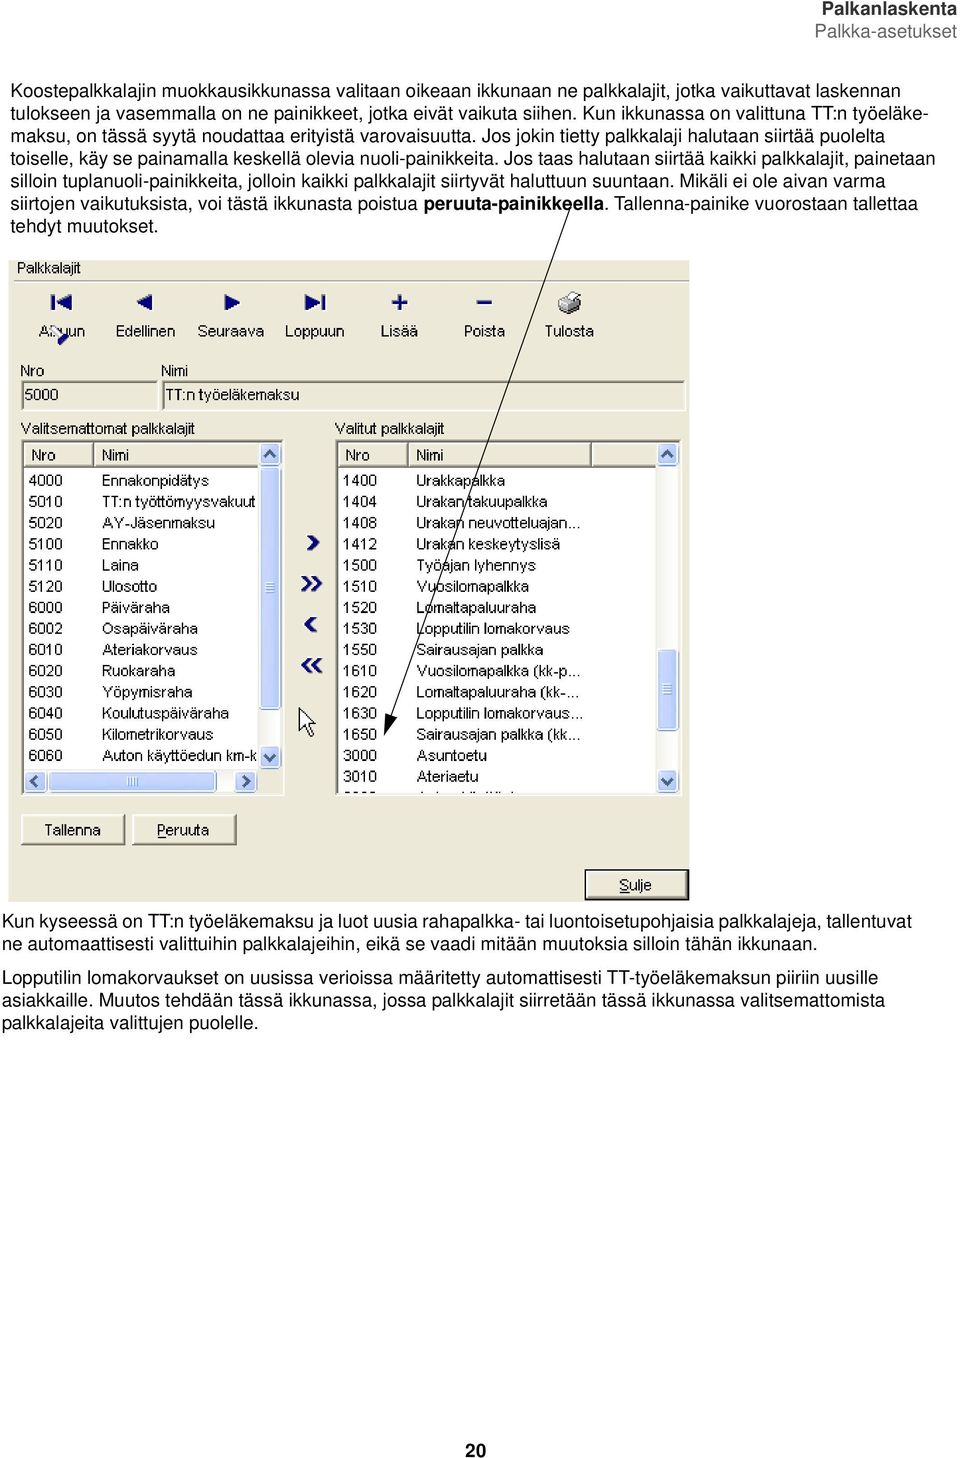Go to next record with Seuraava
The image size is (960, 1458).
(x=231, y=315)
